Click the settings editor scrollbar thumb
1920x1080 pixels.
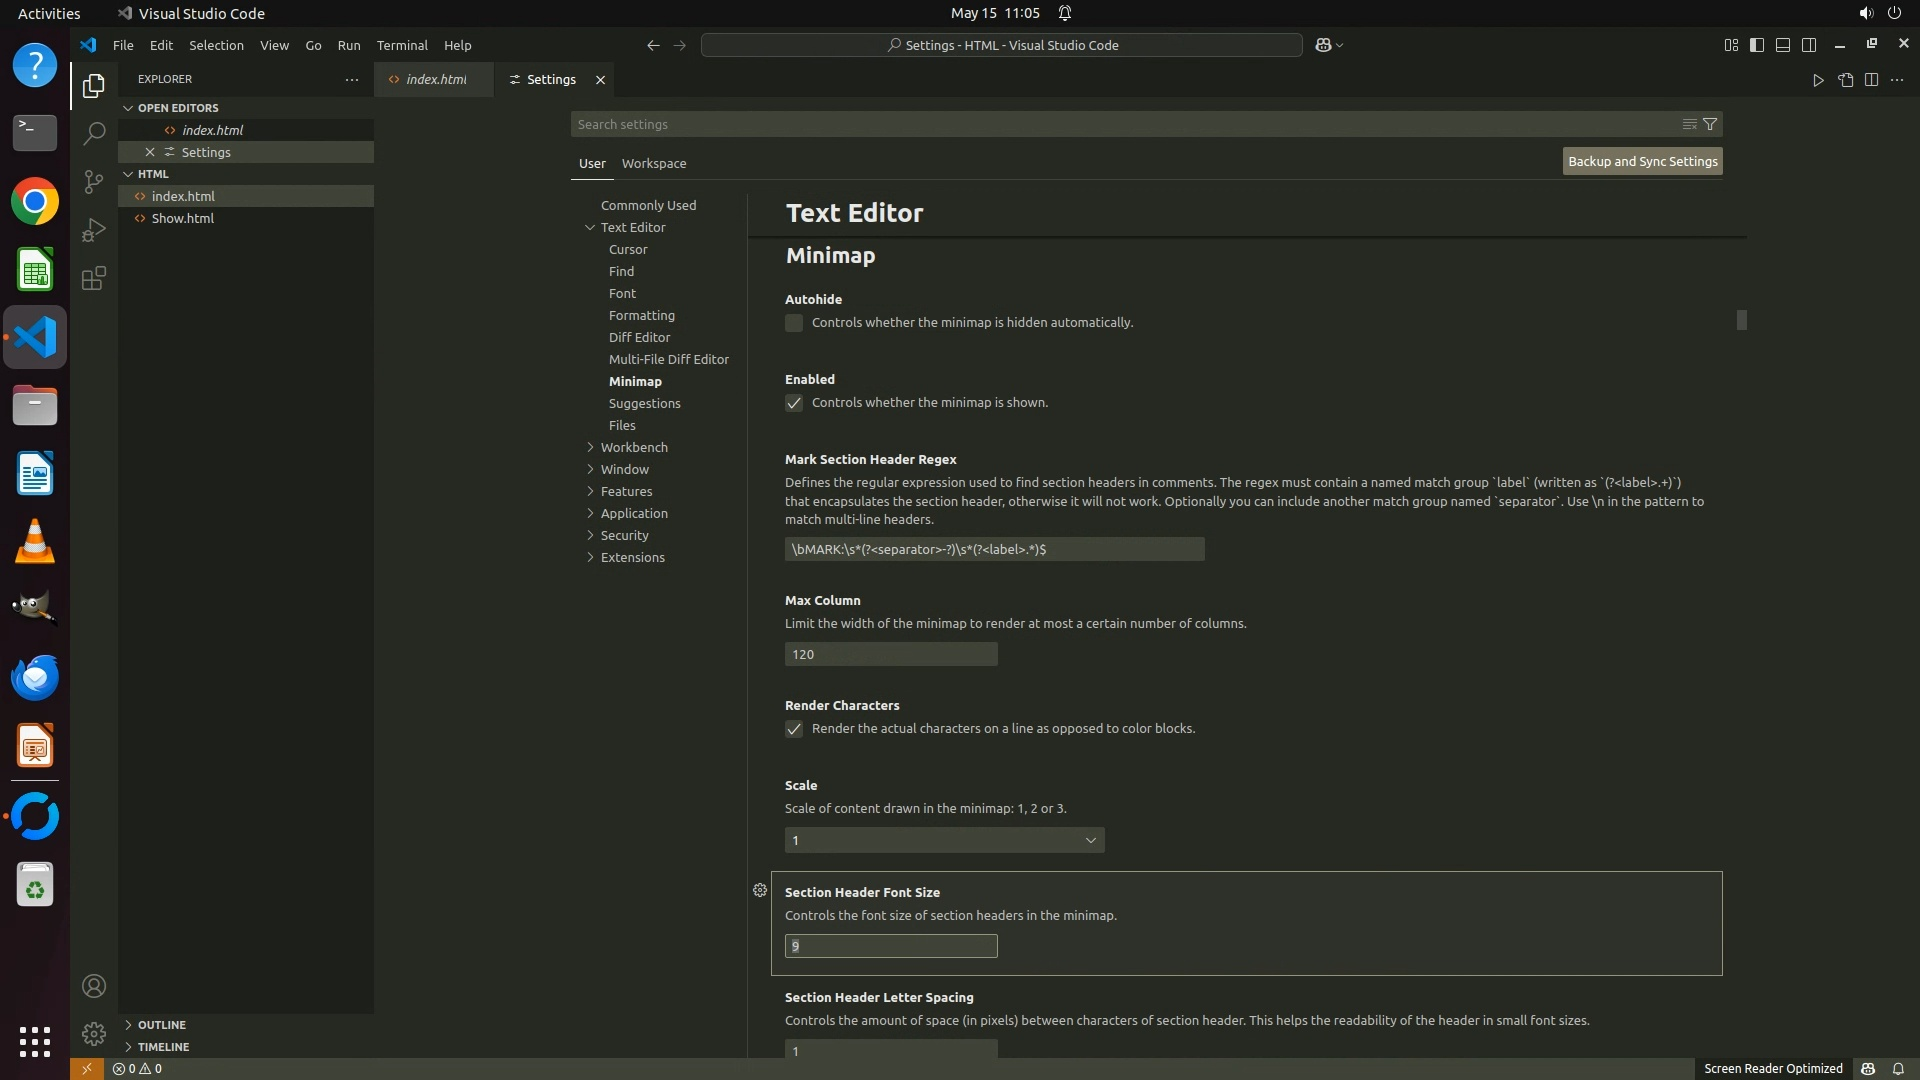pos(1741,320)
